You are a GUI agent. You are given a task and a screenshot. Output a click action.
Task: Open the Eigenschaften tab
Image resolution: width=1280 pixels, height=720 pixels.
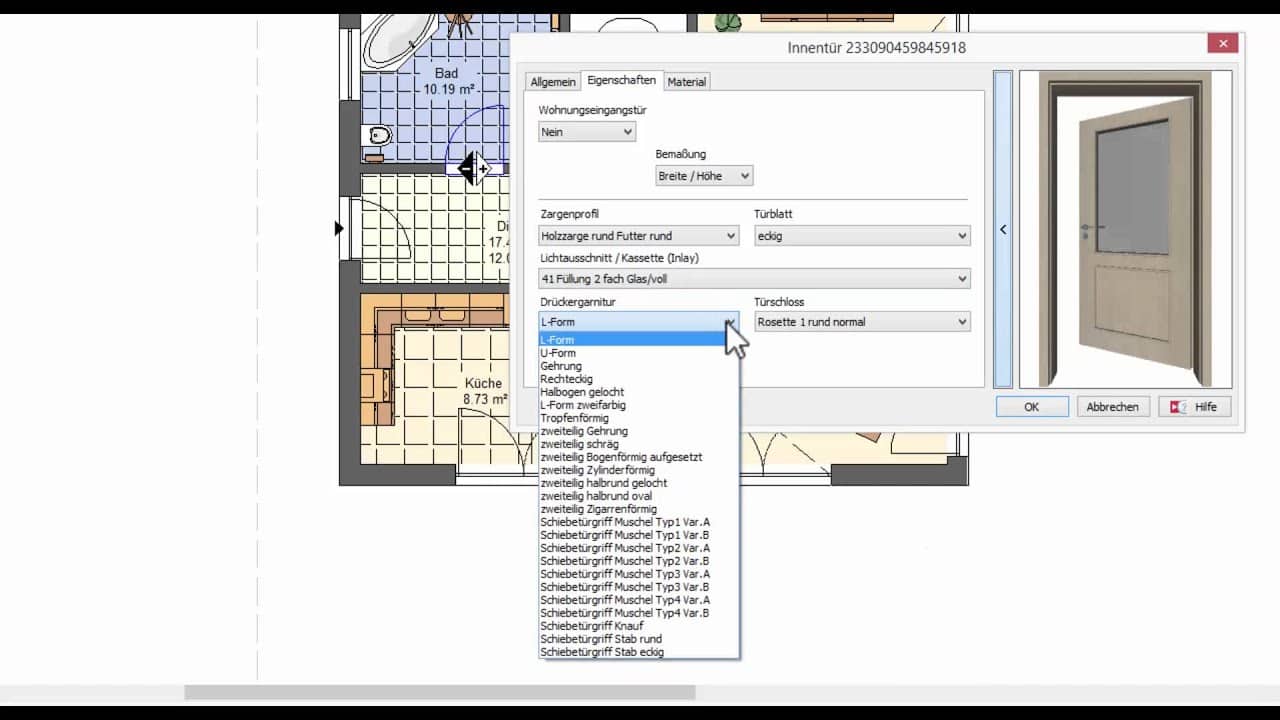point(621,80)
